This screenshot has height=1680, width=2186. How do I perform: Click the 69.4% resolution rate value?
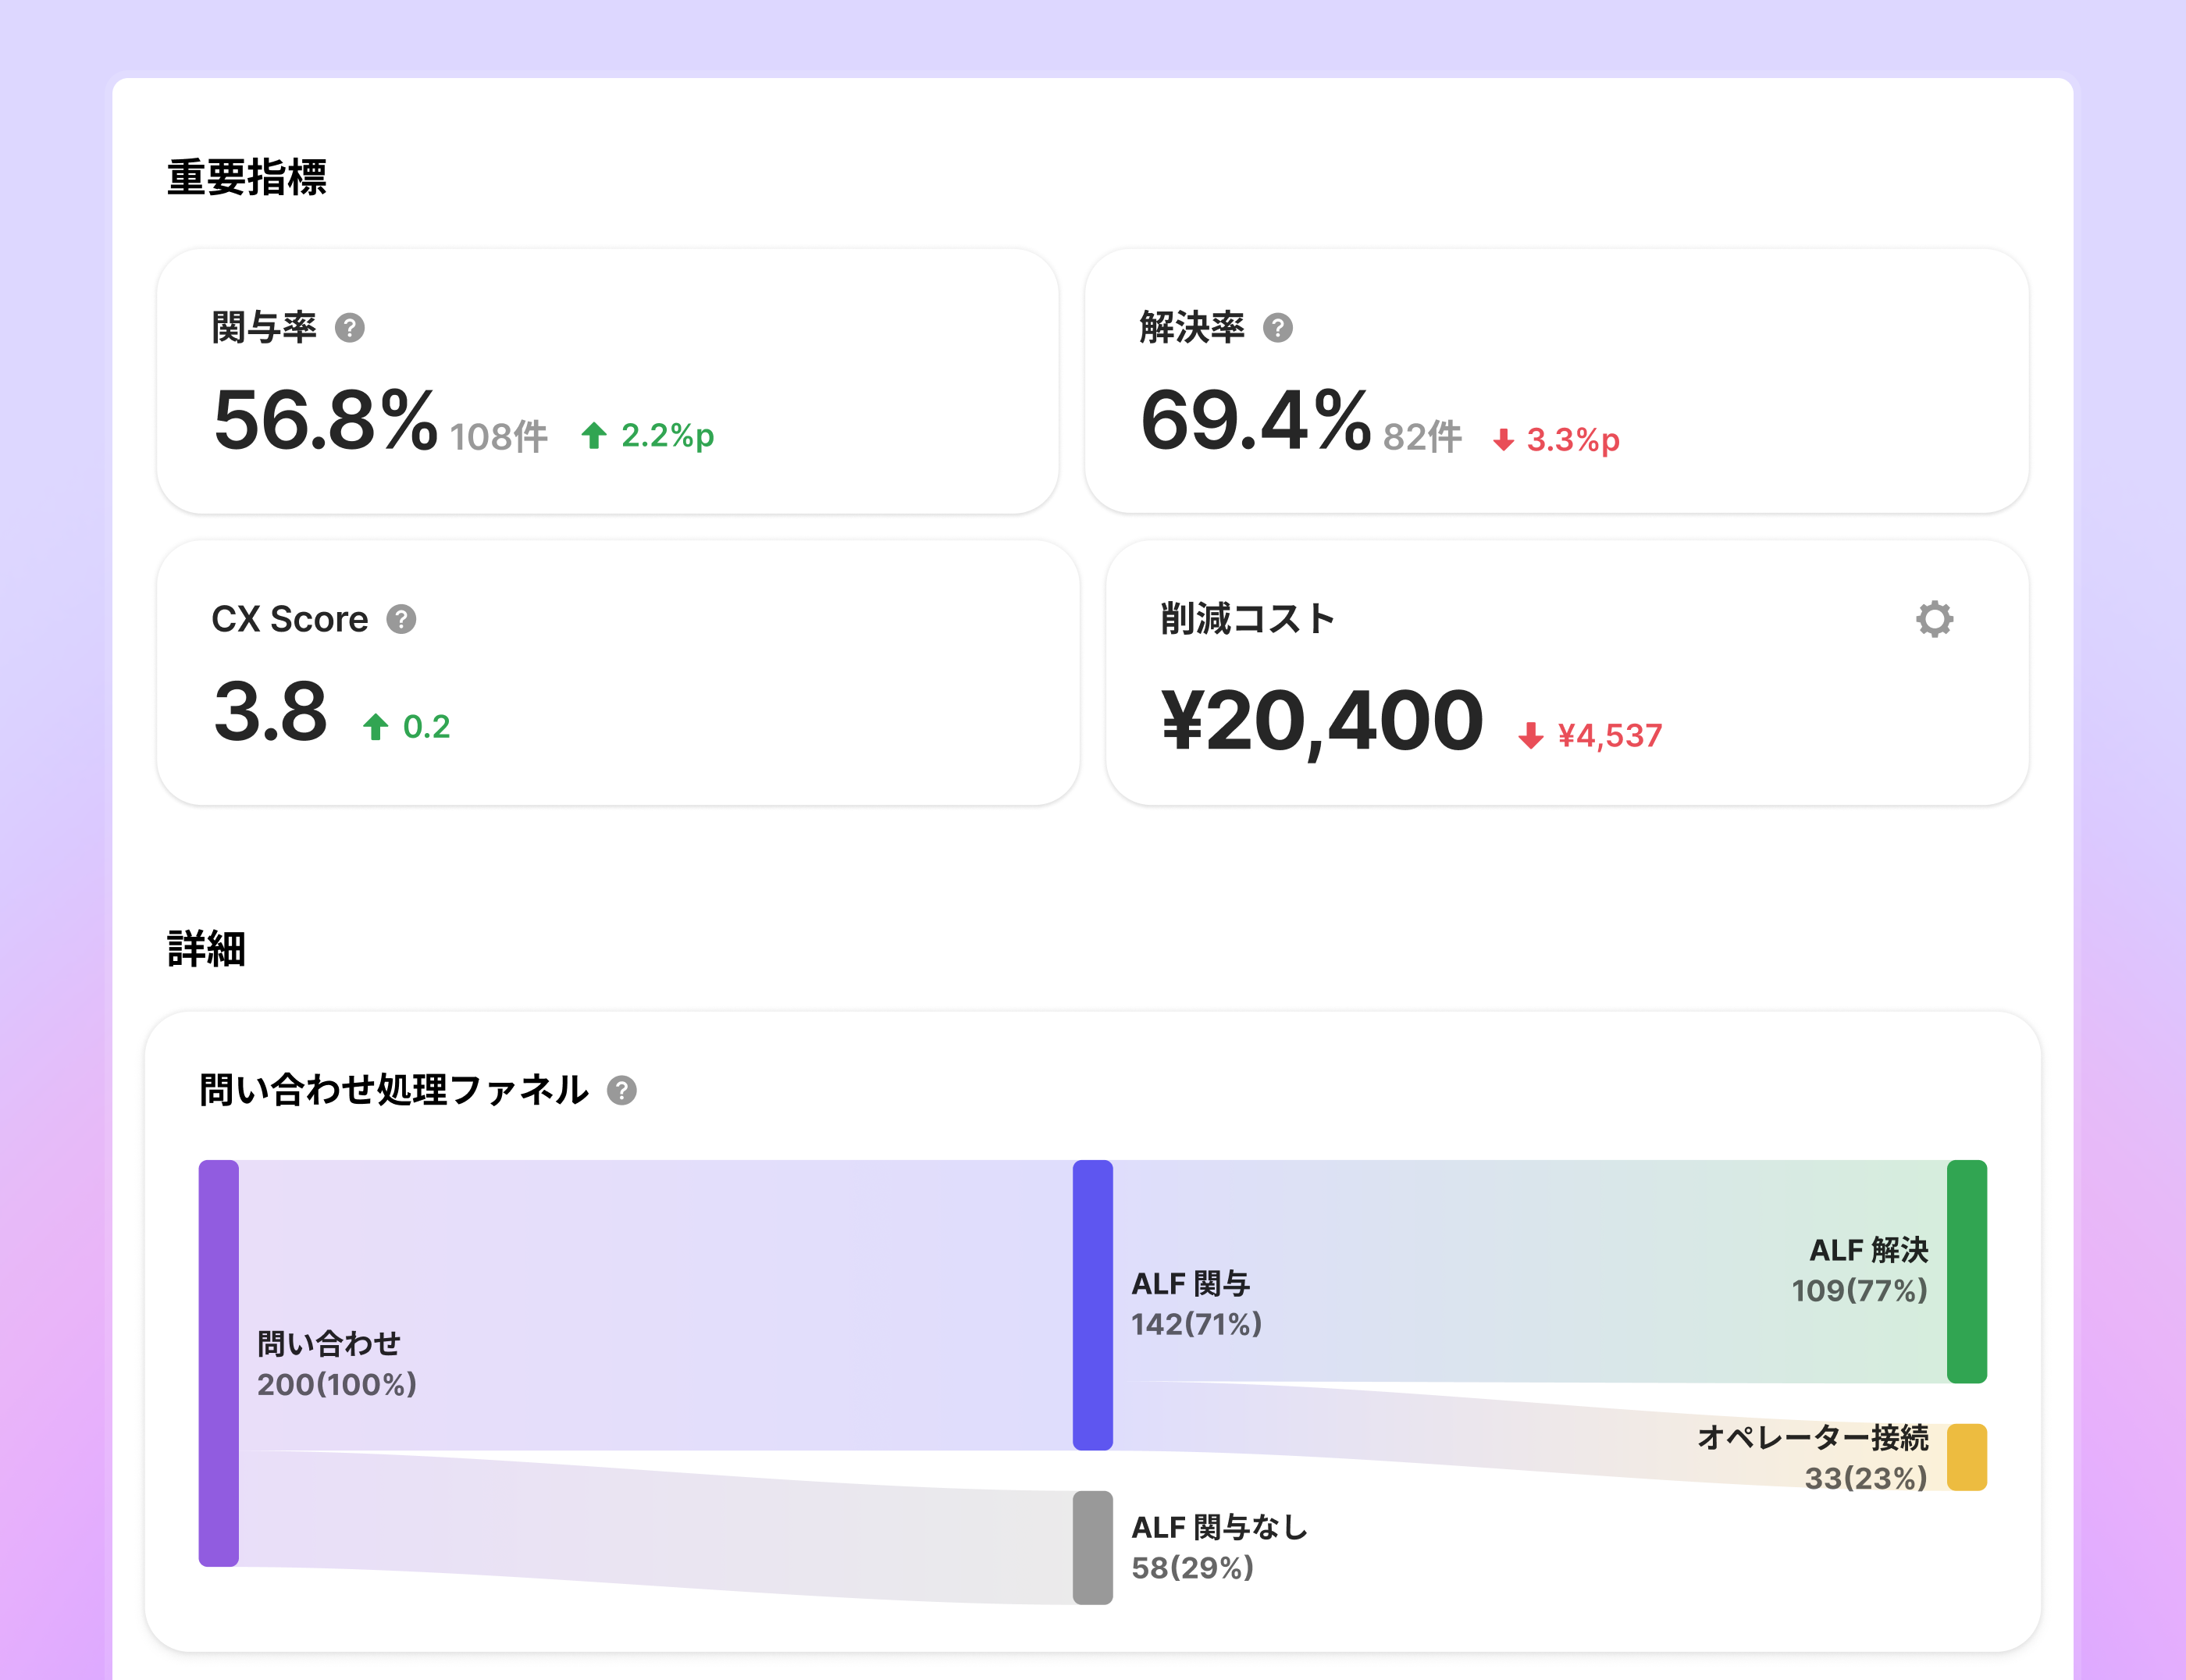point(1255,421)
